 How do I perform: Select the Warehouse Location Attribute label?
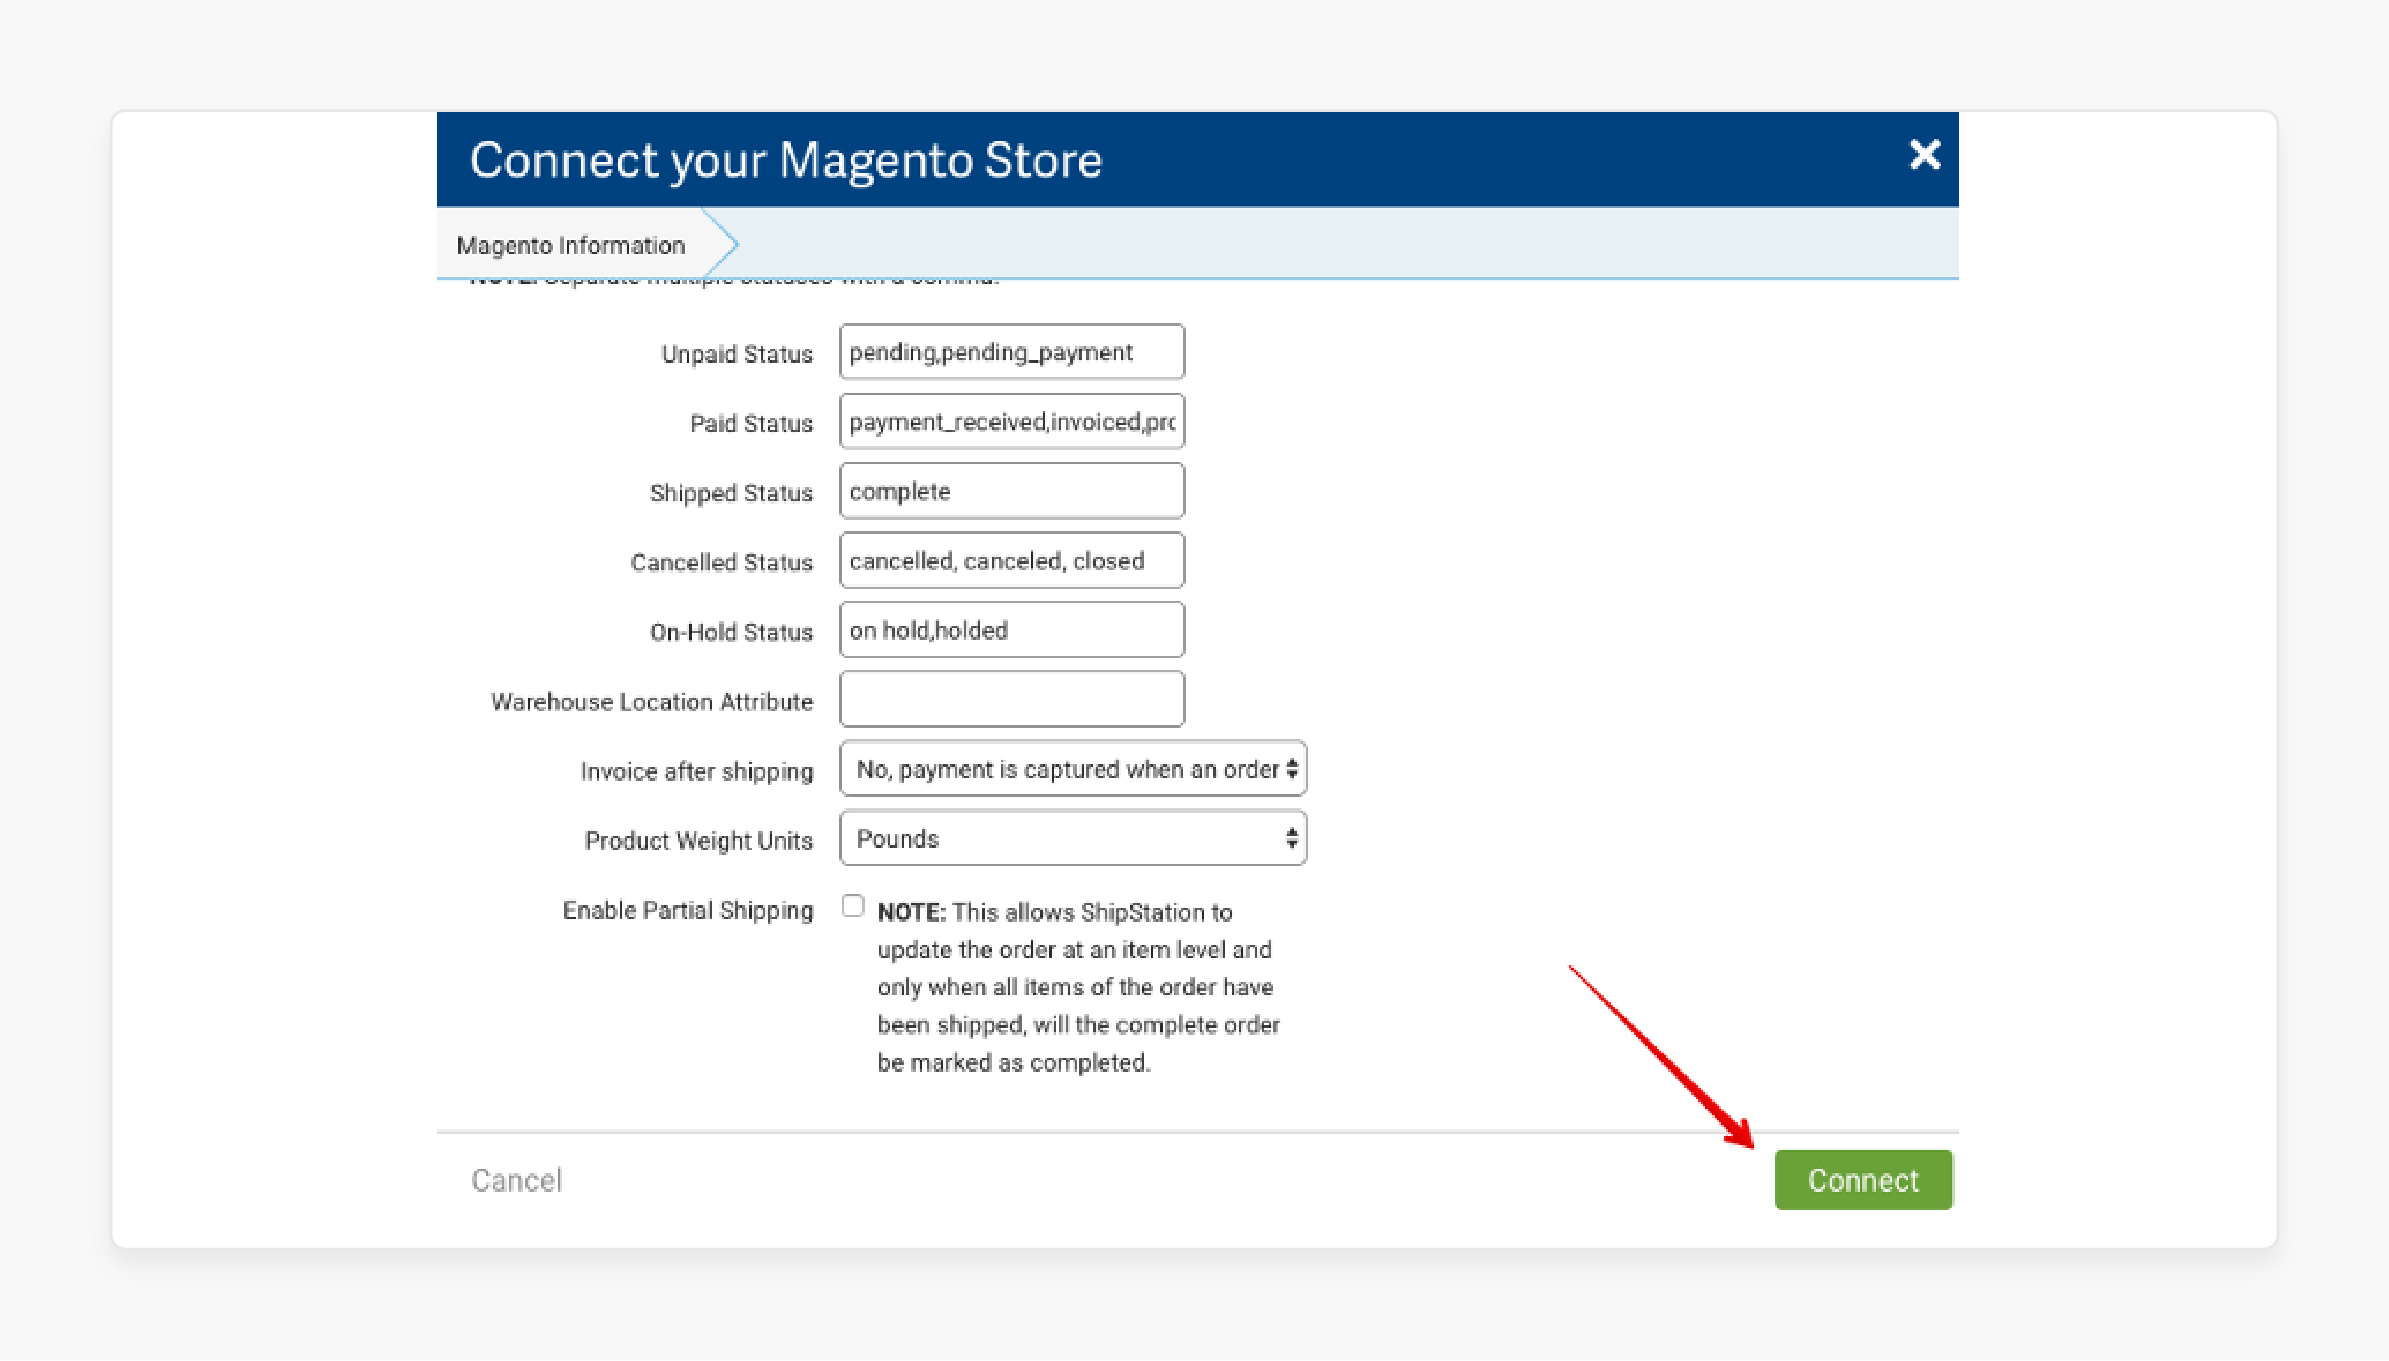coord(652,702)
